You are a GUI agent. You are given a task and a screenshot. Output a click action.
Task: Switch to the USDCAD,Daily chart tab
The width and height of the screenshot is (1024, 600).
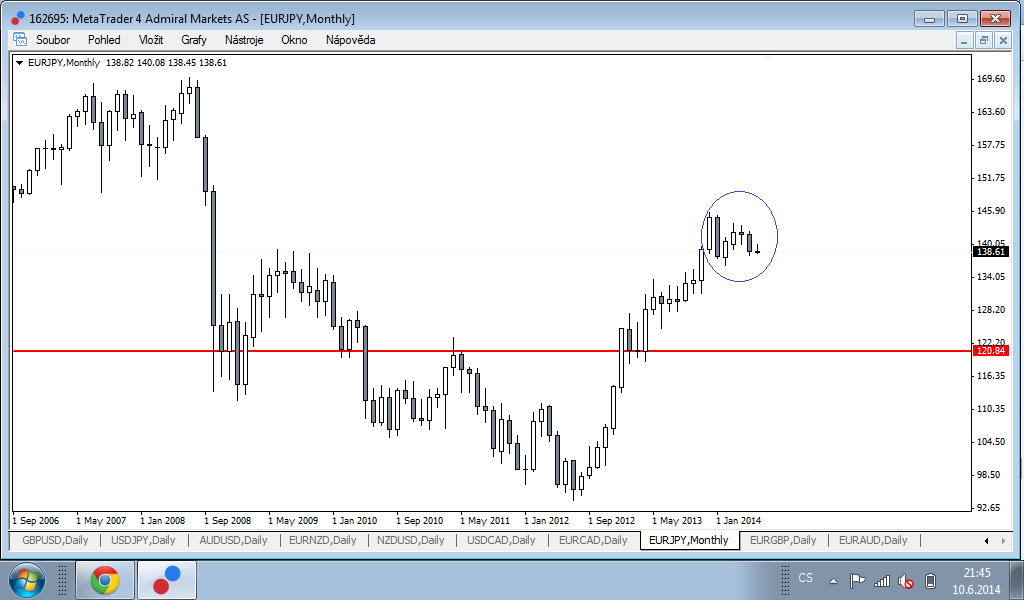coord(501,540)
